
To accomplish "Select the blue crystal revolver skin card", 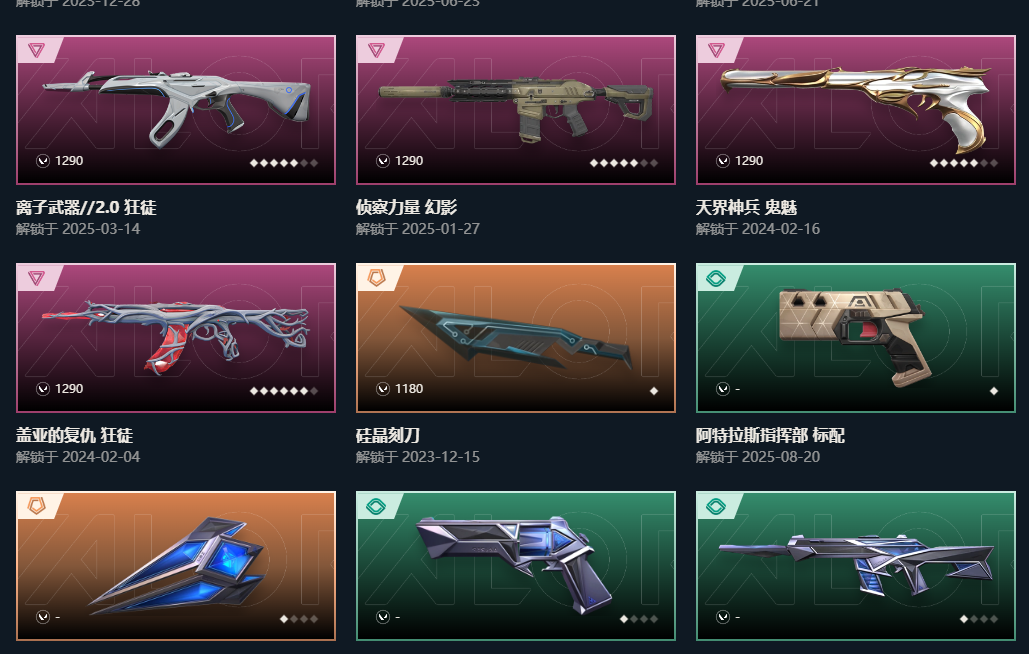I will pyautogui.click(x=516, y=565).
